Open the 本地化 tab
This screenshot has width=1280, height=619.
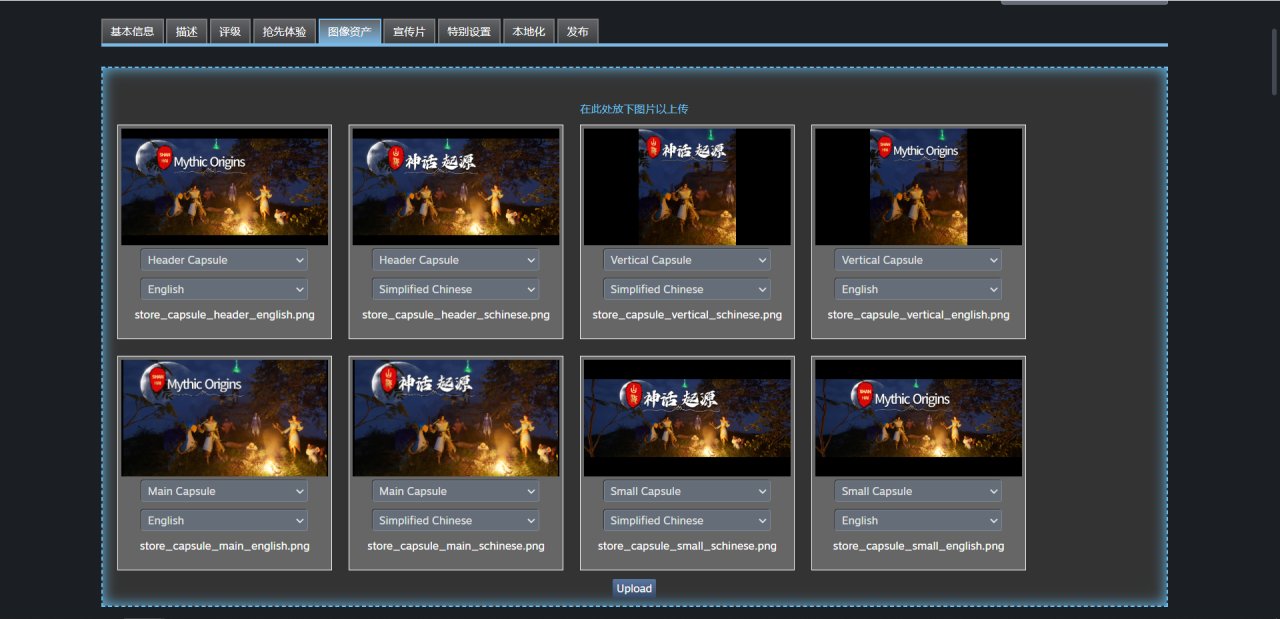(528, 32)
